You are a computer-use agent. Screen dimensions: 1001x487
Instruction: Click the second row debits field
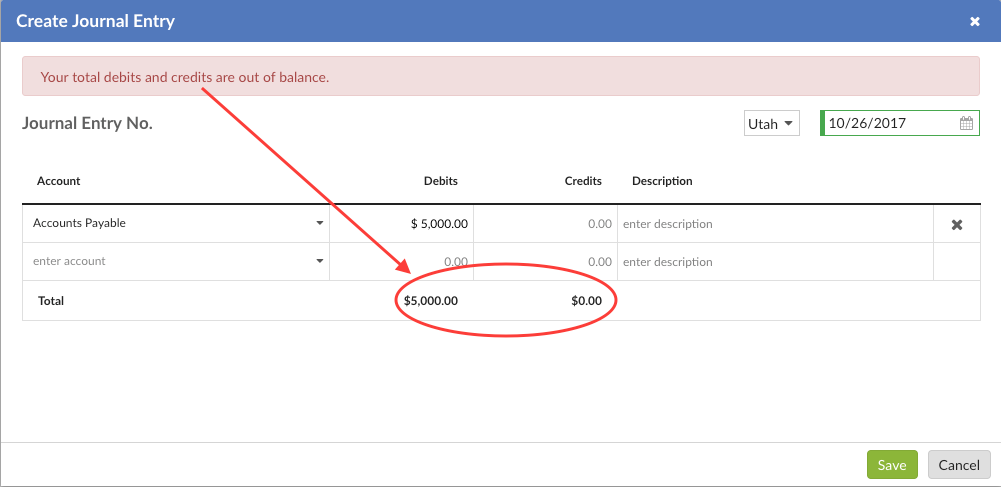pyautogui.click(x=402, y=262)
